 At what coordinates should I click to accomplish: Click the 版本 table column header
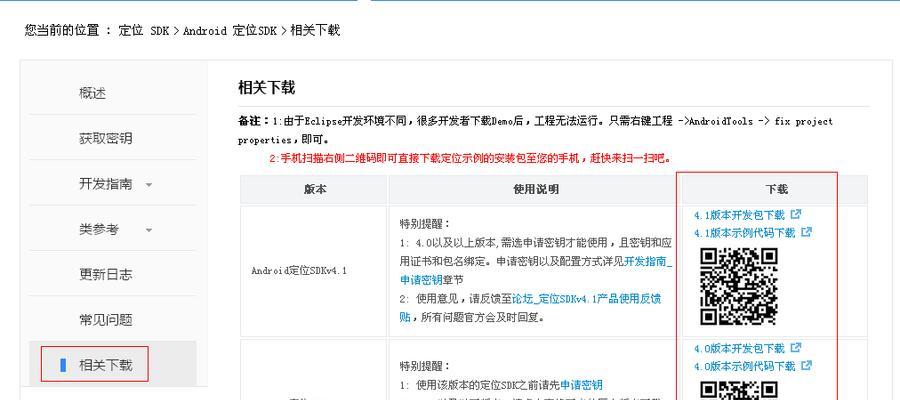(x=315, y=189)
